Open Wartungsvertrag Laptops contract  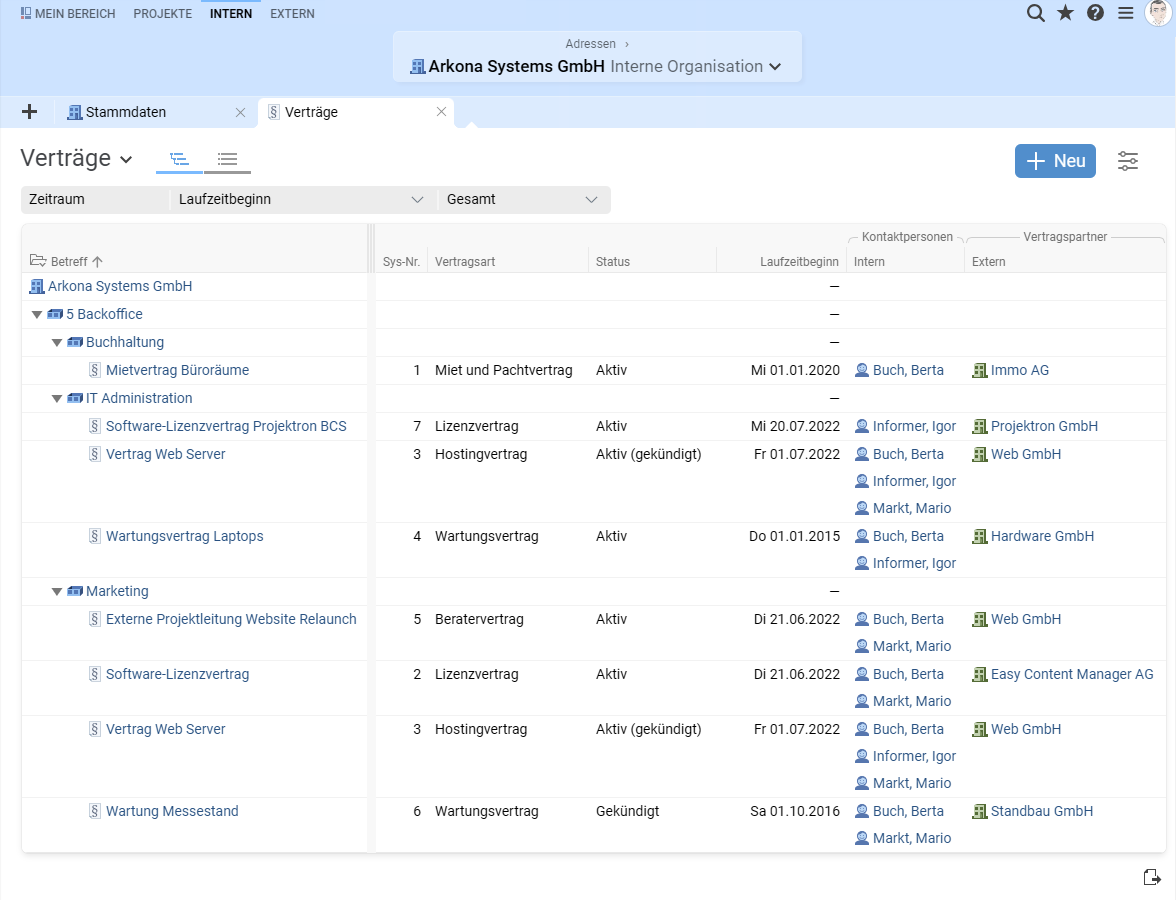pyautogui.click(x=184, y=536)
